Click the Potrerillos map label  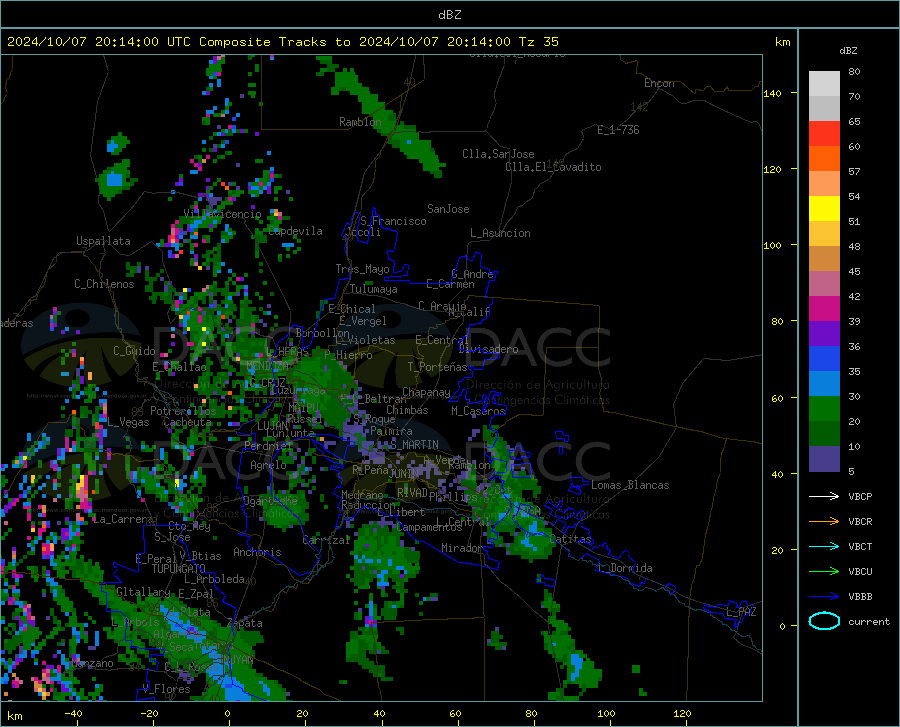coord(183,411)
